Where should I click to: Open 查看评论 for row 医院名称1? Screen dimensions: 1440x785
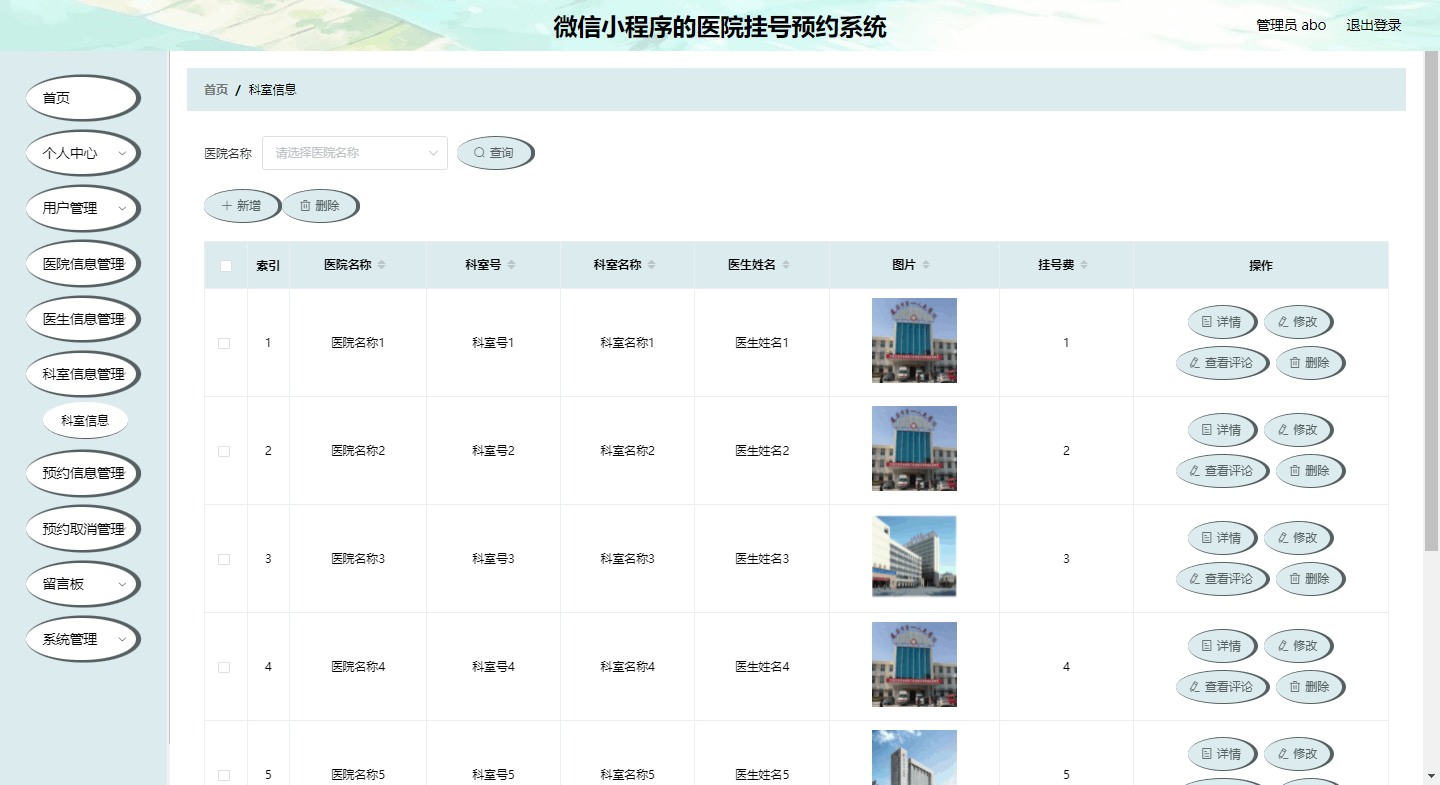click(1222, 363)
